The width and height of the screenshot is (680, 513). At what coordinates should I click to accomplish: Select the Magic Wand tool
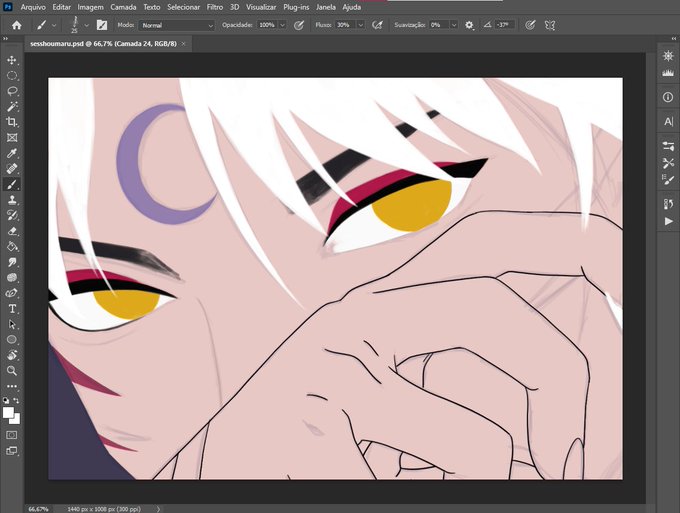point(12,107)
